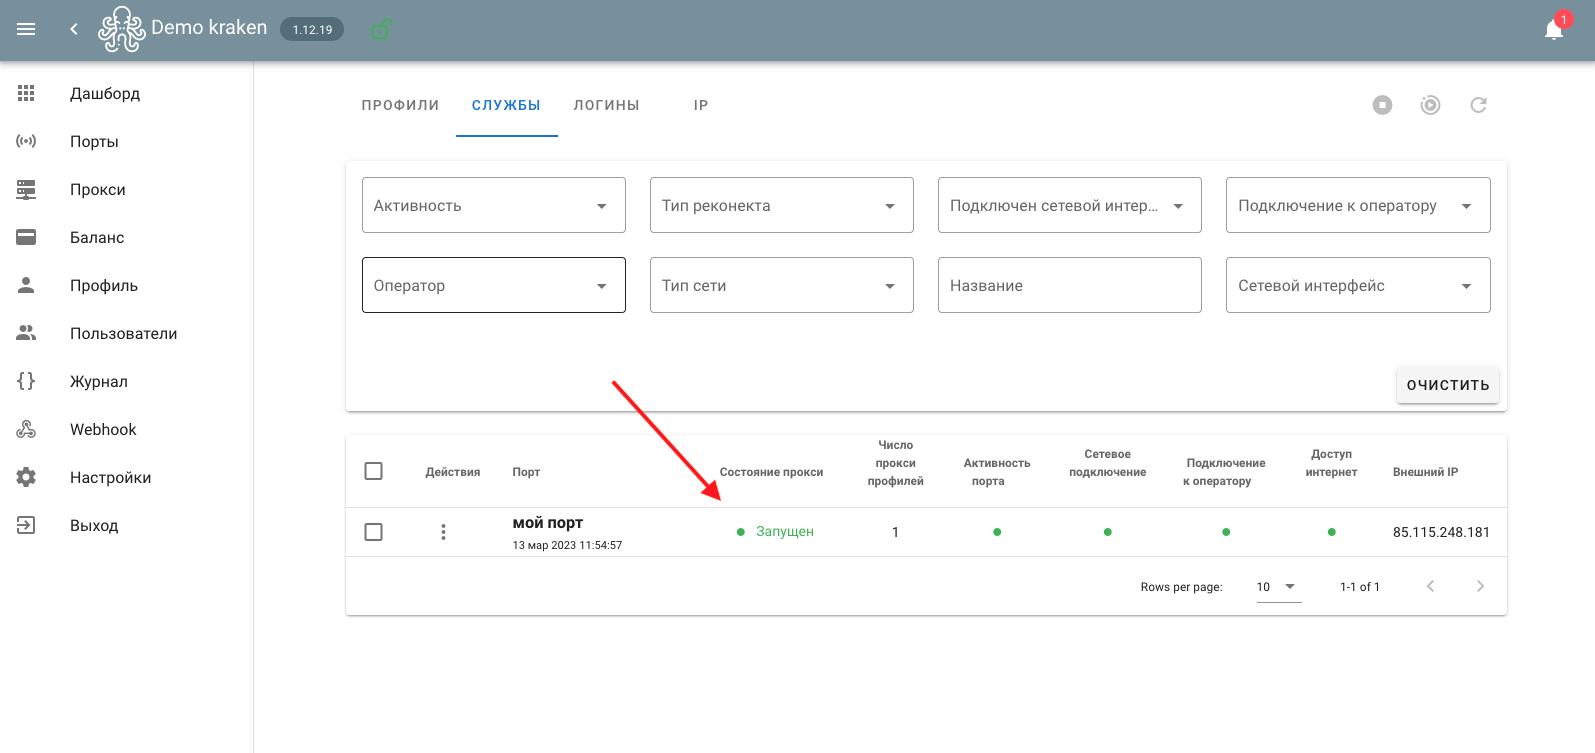The height and width of the screenshot is (753, 1595).
Task: Open Журнал in the sidebar
Action: point(99,381)
